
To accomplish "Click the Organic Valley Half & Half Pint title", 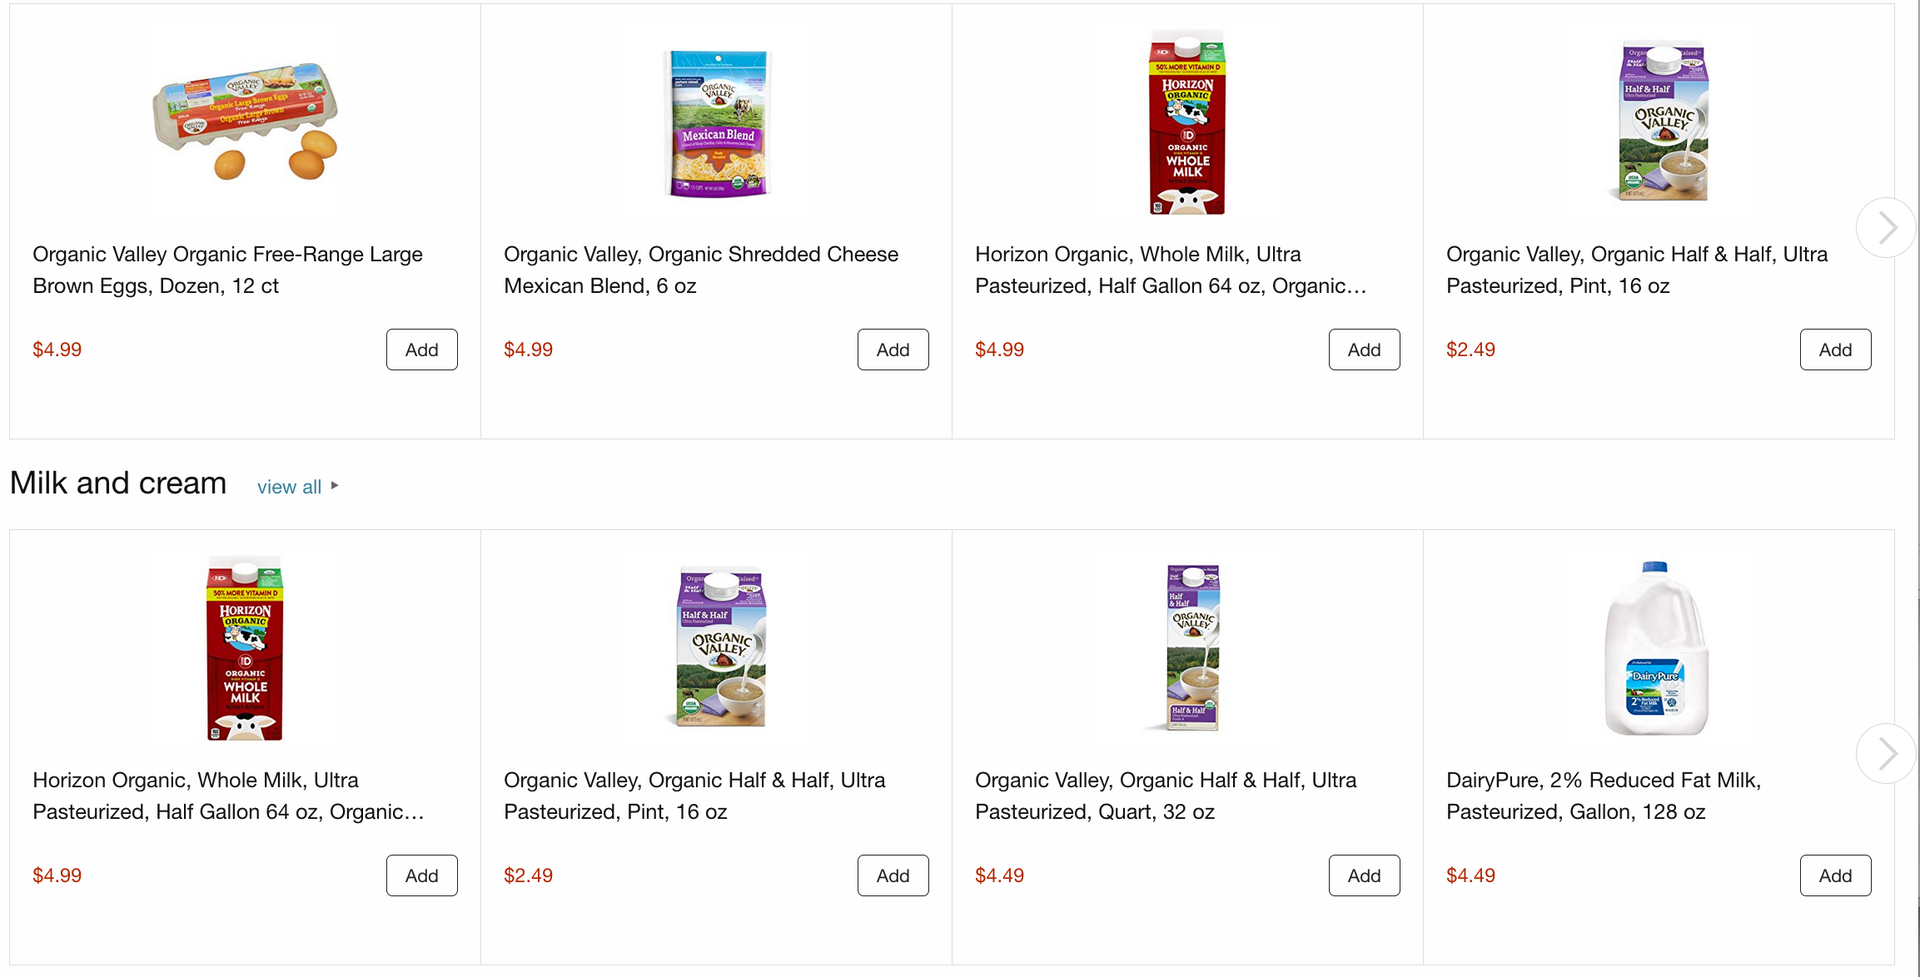I will click(x=694, y=795).
